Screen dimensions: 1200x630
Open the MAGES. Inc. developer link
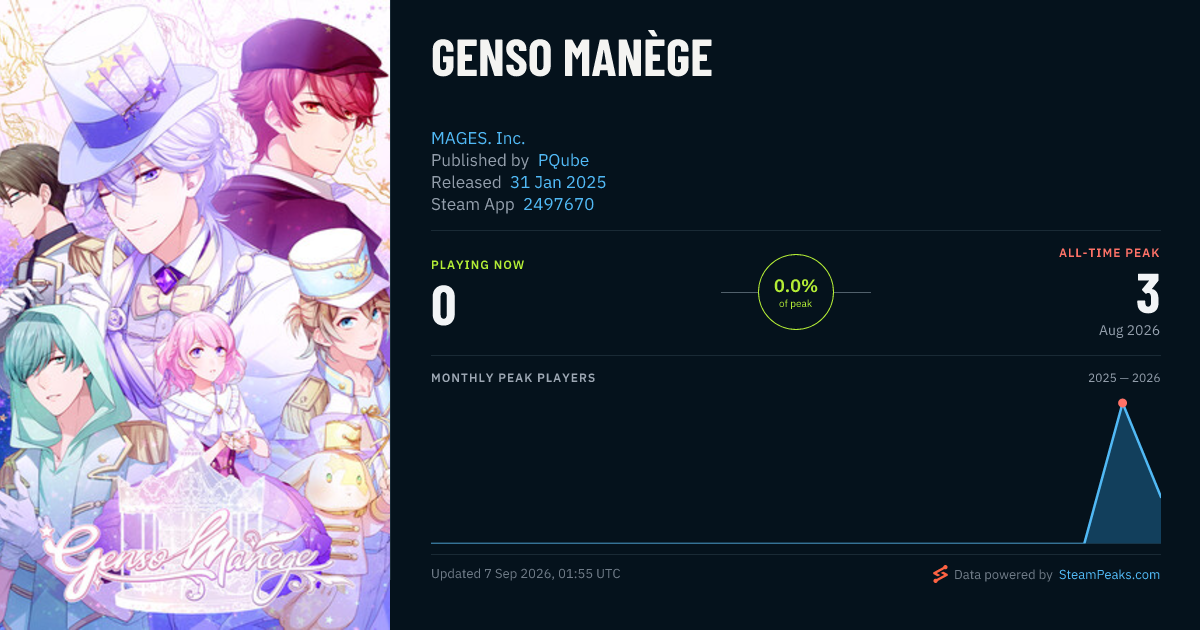coord(478,138)
